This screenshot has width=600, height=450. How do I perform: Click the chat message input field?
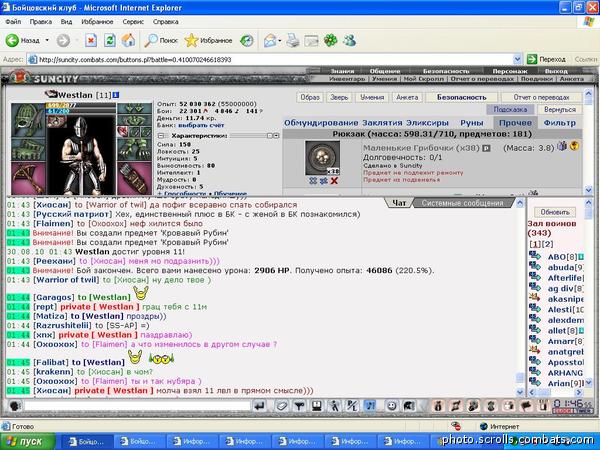click(x=138, y=406)
